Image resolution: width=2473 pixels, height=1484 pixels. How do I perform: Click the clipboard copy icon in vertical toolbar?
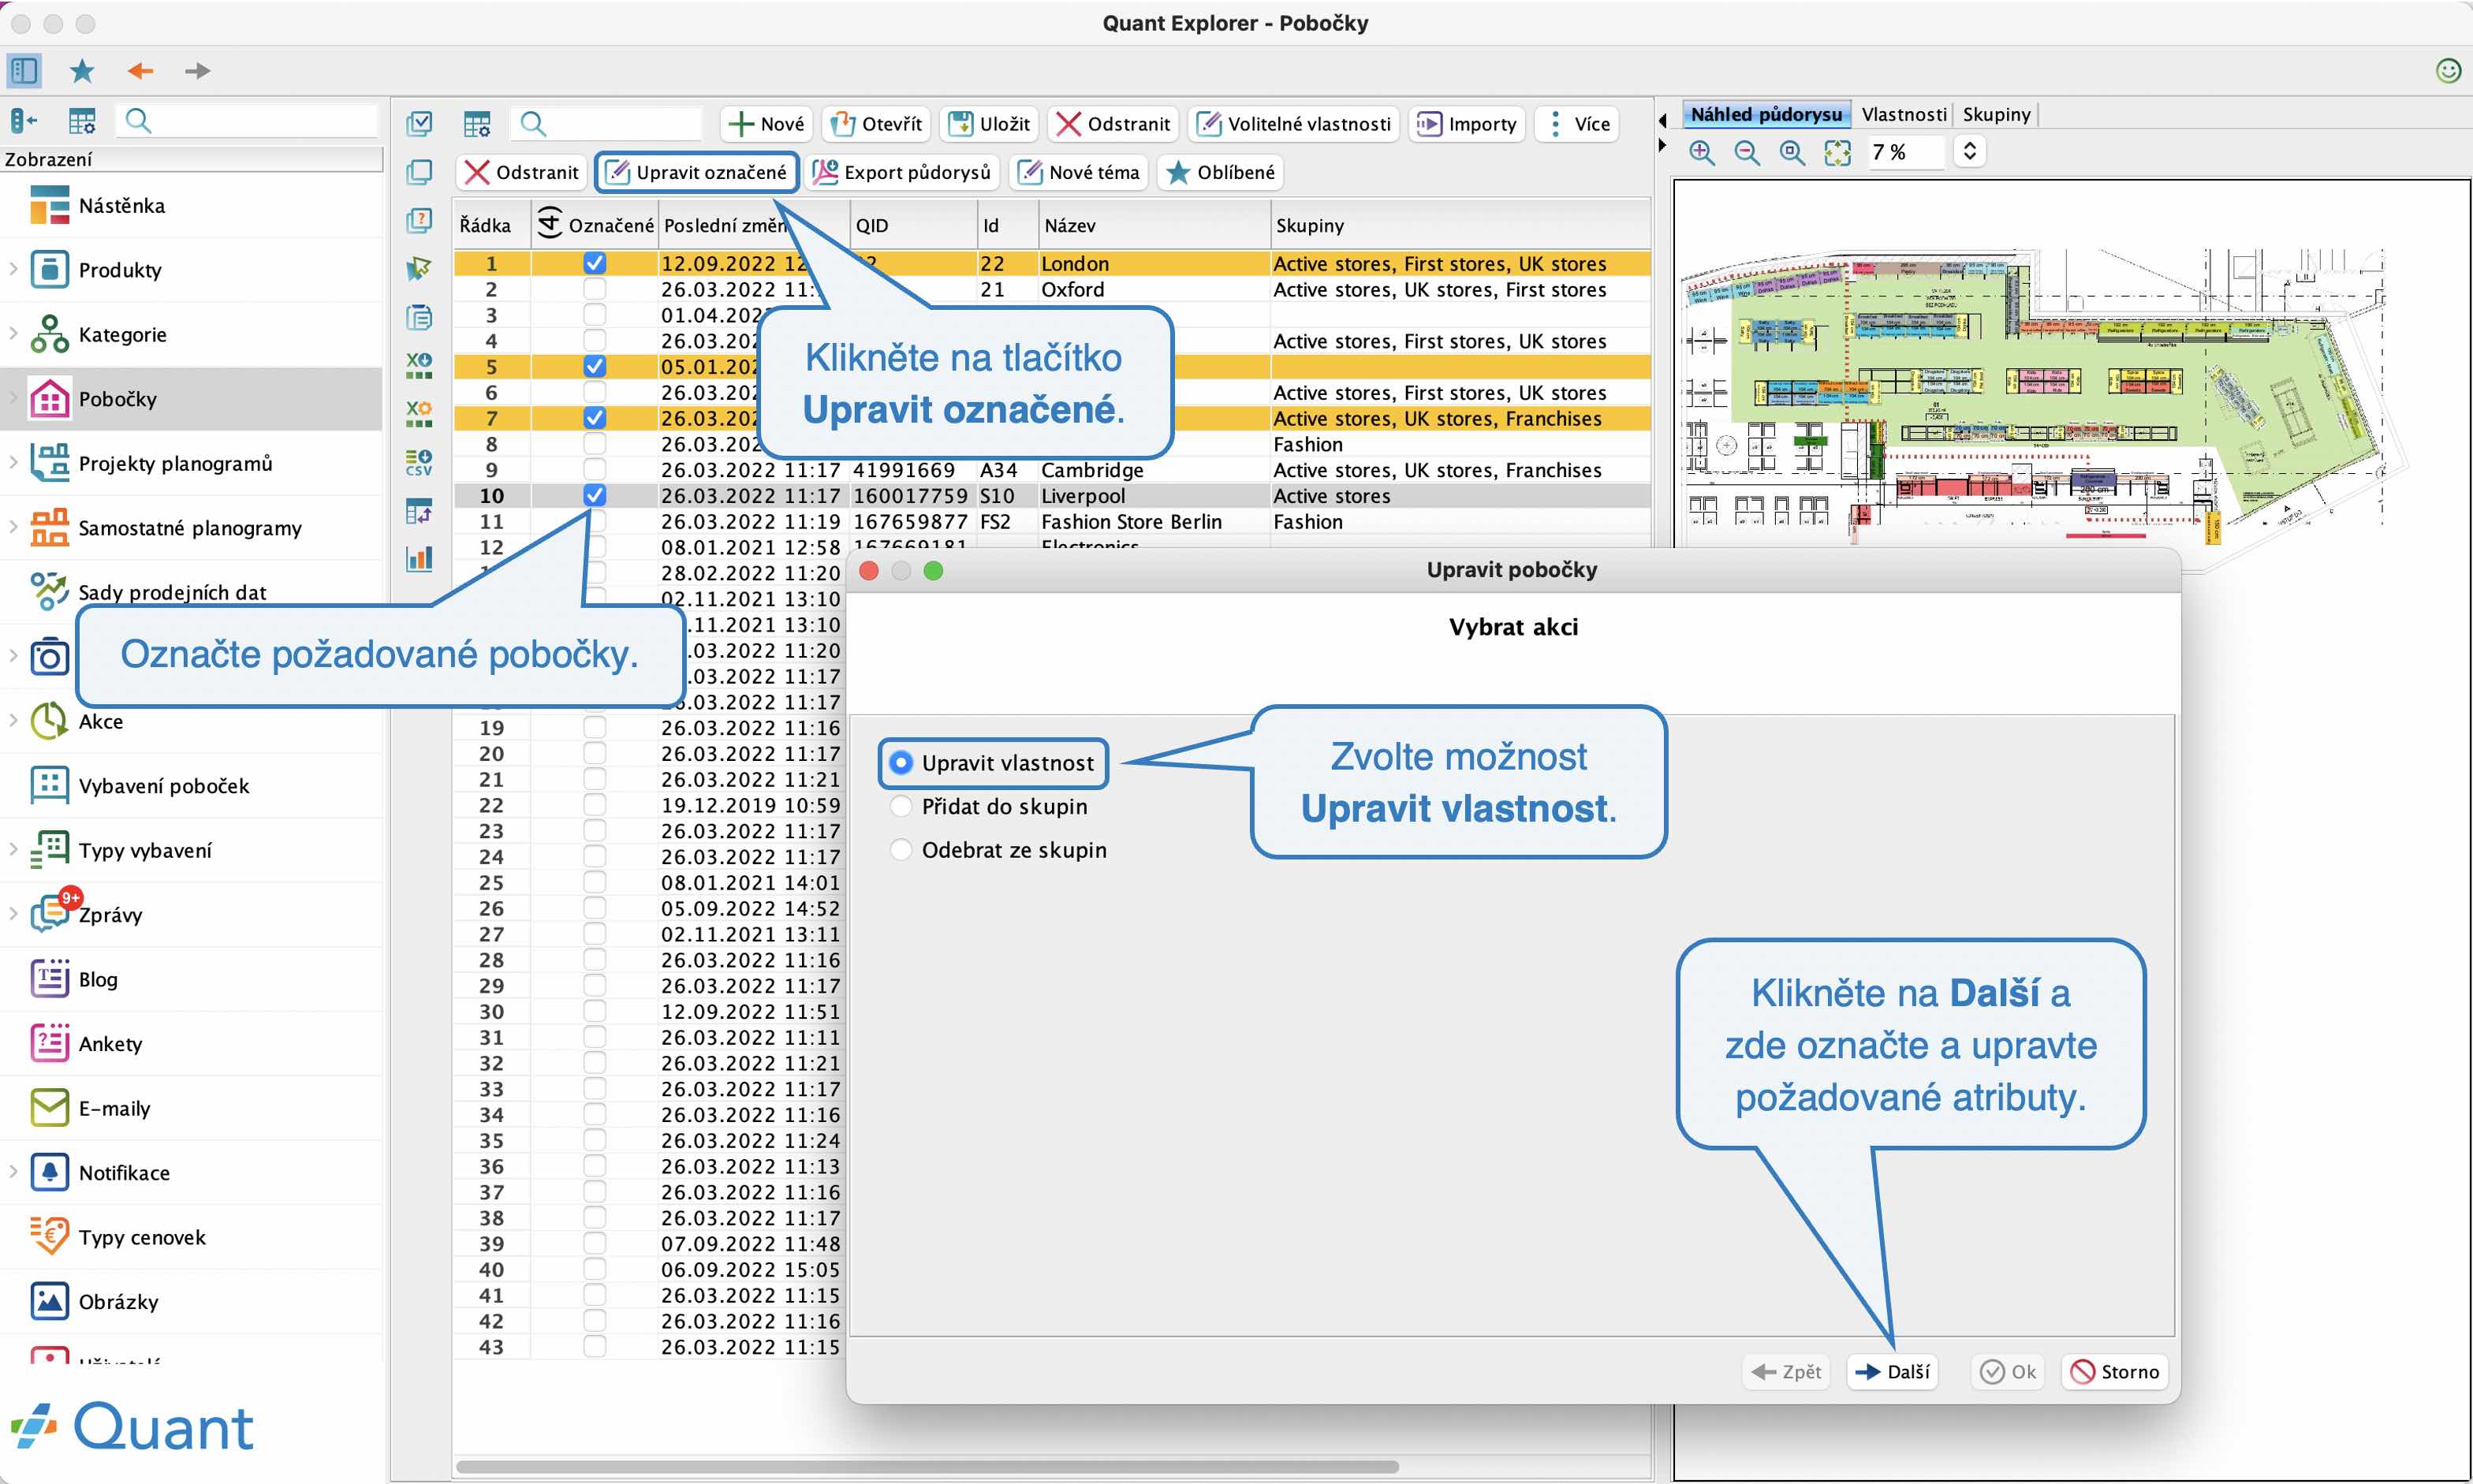[419, 317]
